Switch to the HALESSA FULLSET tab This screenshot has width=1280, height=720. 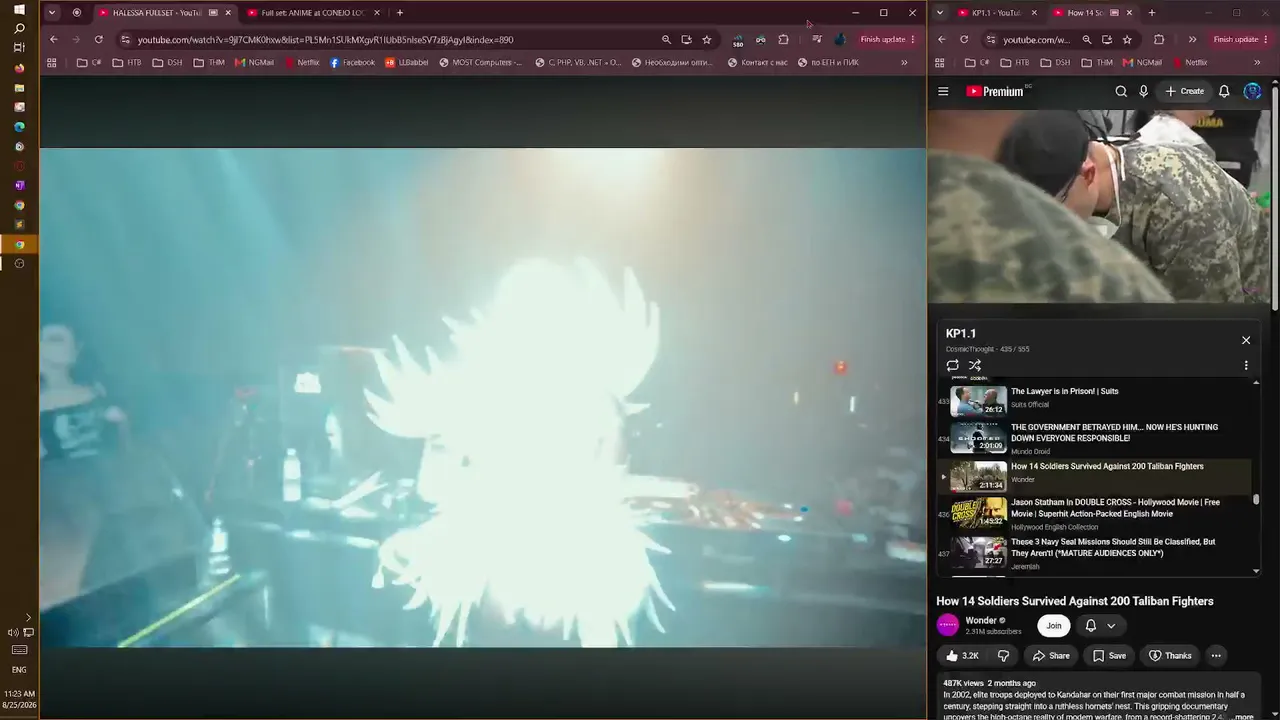(158, 13)
